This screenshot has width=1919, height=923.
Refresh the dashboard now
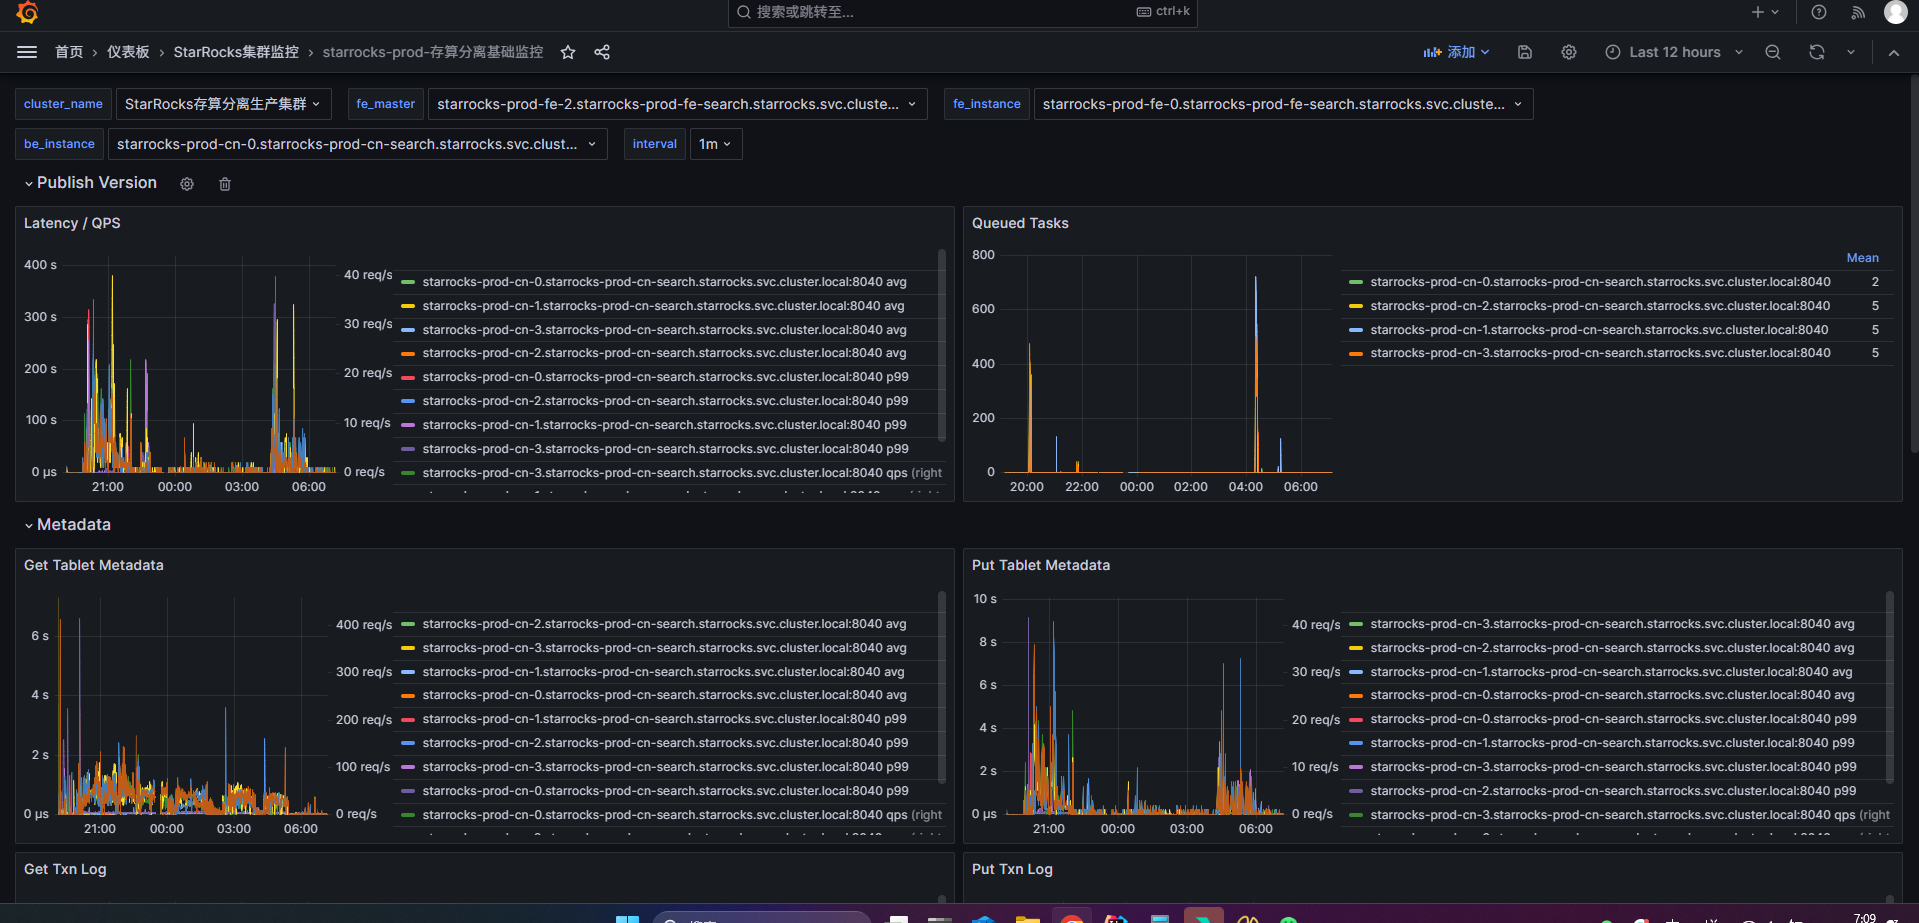tap(1817, 52)
